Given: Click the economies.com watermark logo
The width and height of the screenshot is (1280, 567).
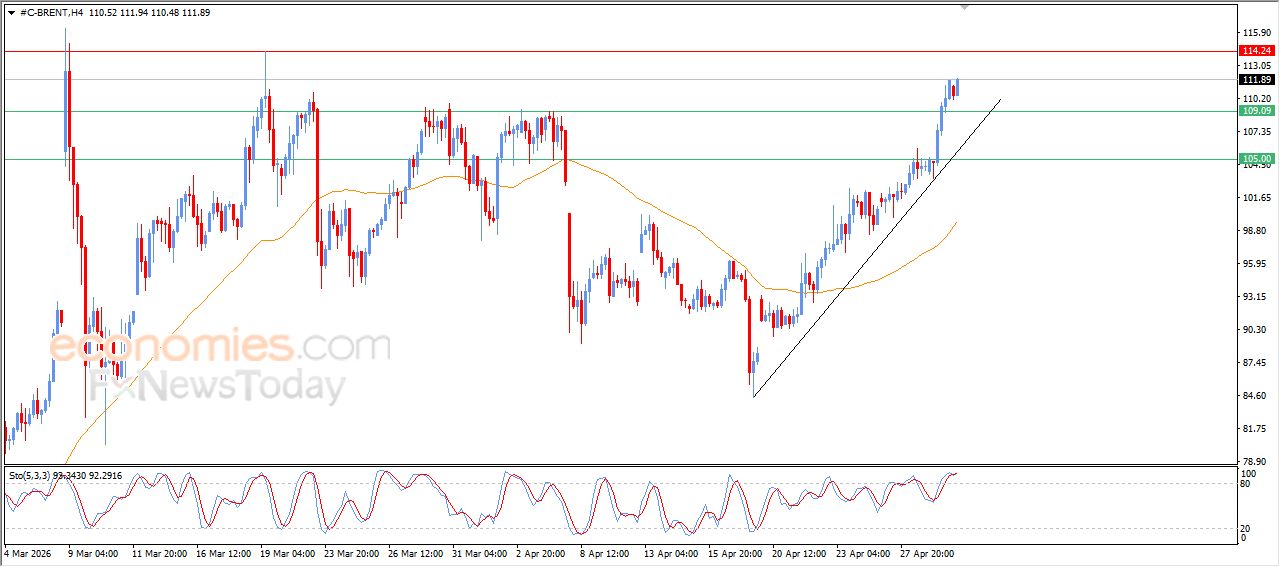Looking at the screenshot, I should click(x=220, y=347).
